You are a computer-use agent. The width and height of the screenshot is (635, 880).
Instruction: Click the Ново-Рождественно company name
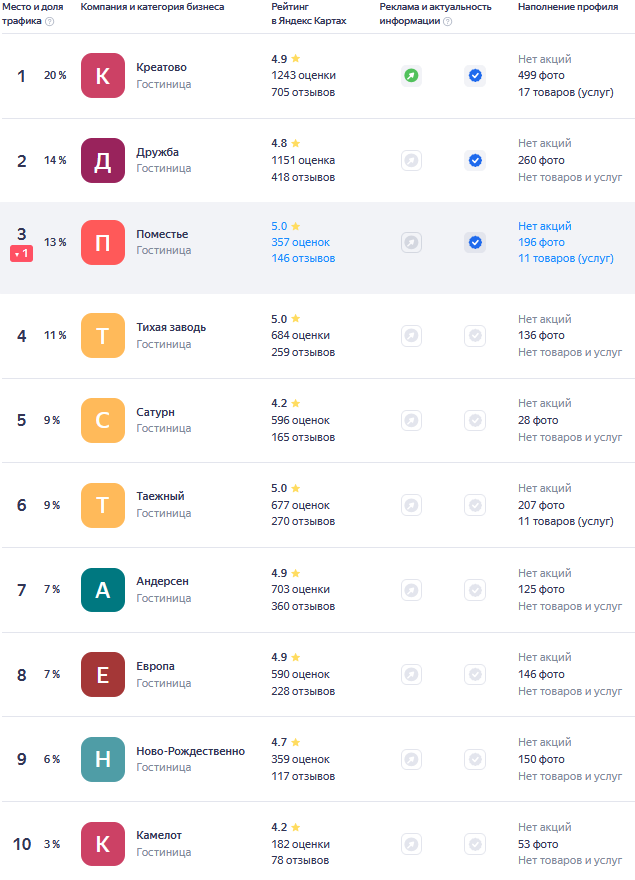coord(191,751)
